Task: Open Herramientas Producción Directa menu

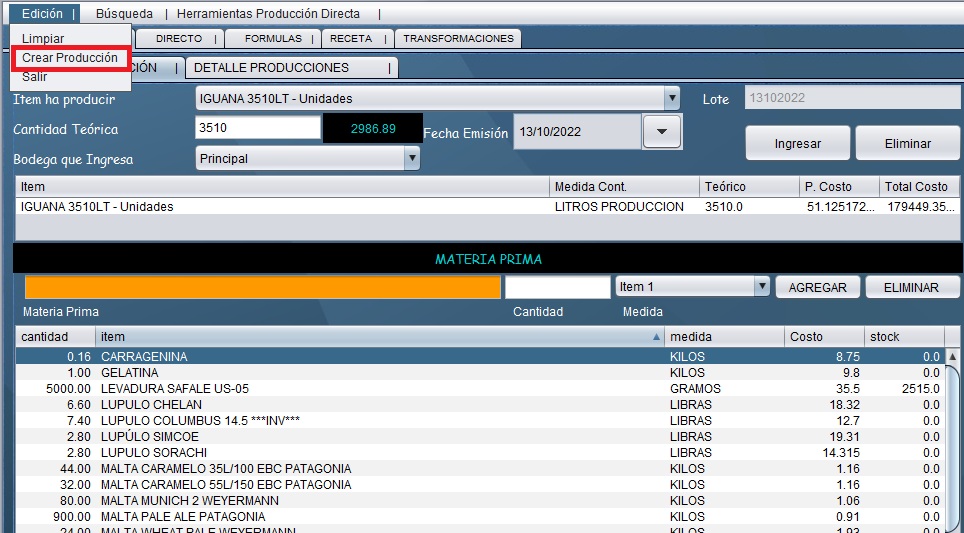Action: pos(268,14)
